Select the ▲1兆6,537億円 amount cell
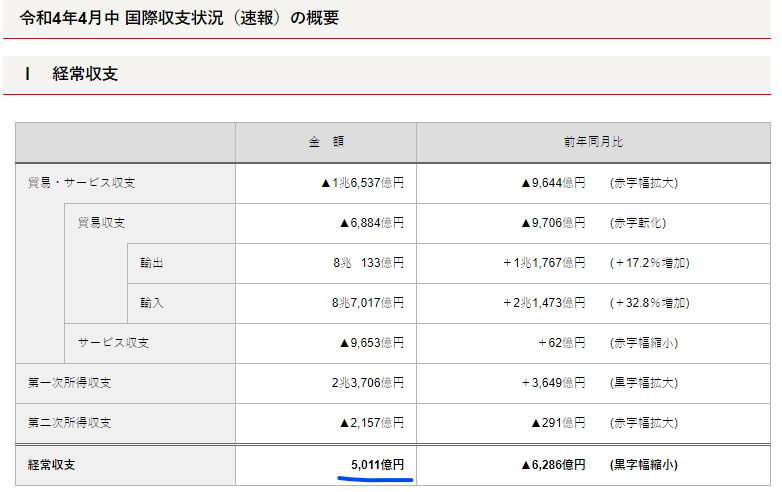 pyautogui.click(x=362, y=183)
